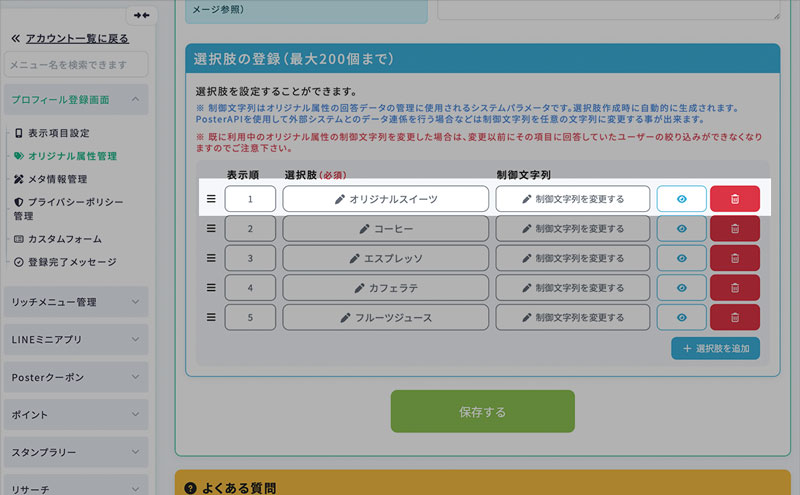800x495 pixels.
Task: Click the trash icon for コーヒー row
Action: (x=734, y=229)
